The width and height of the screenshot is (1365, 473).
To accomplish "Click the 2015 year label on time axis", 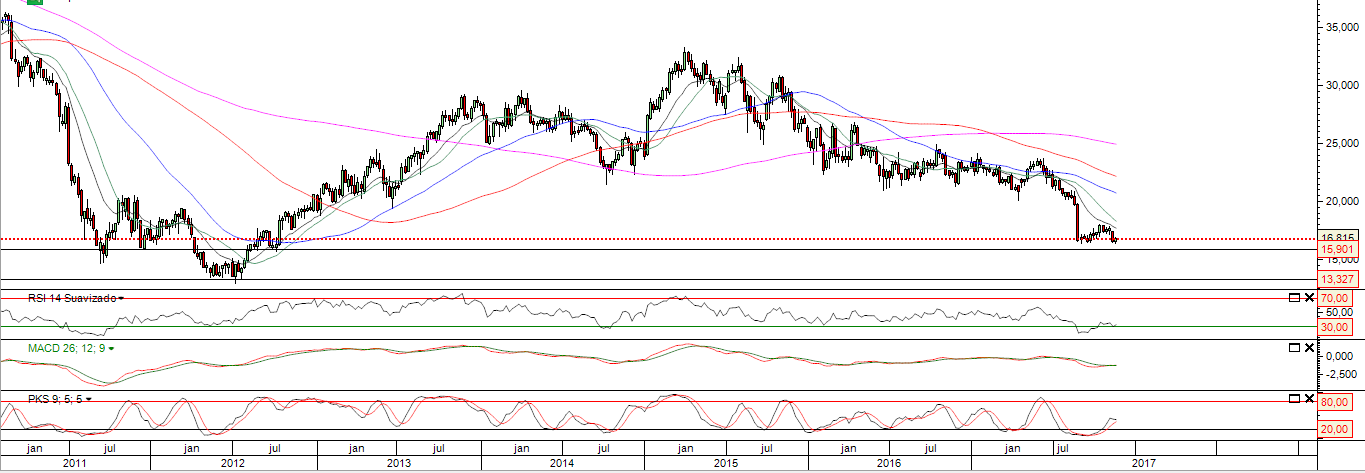I will pos(725,464).
